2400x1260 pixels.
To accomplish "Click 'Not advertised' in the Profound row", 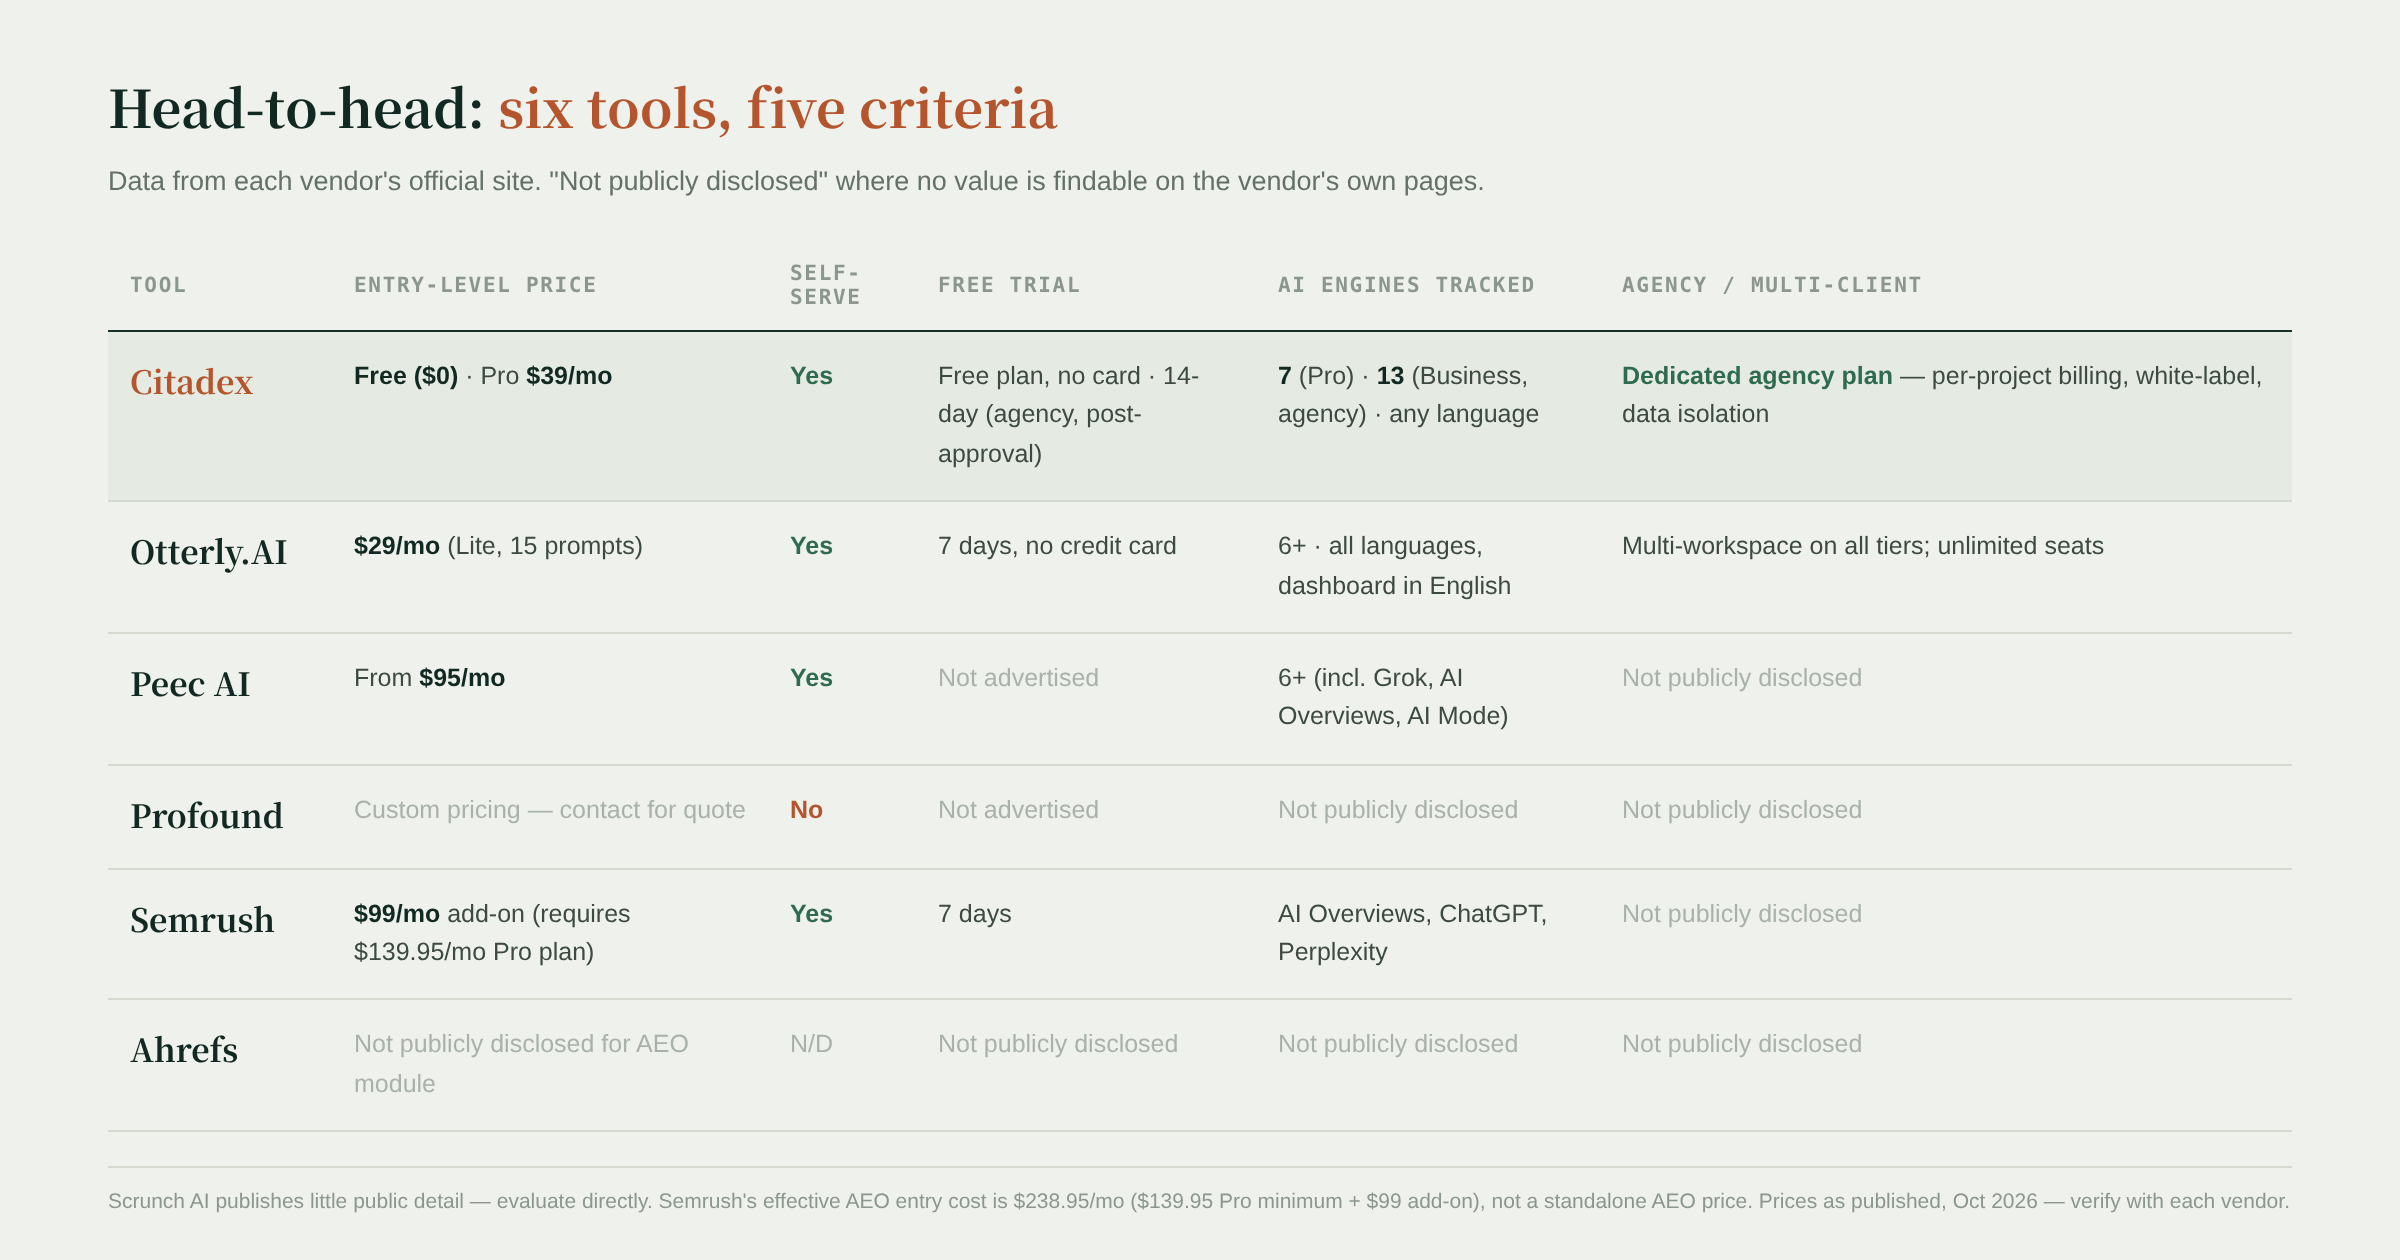I will [x=1018, y=810].
